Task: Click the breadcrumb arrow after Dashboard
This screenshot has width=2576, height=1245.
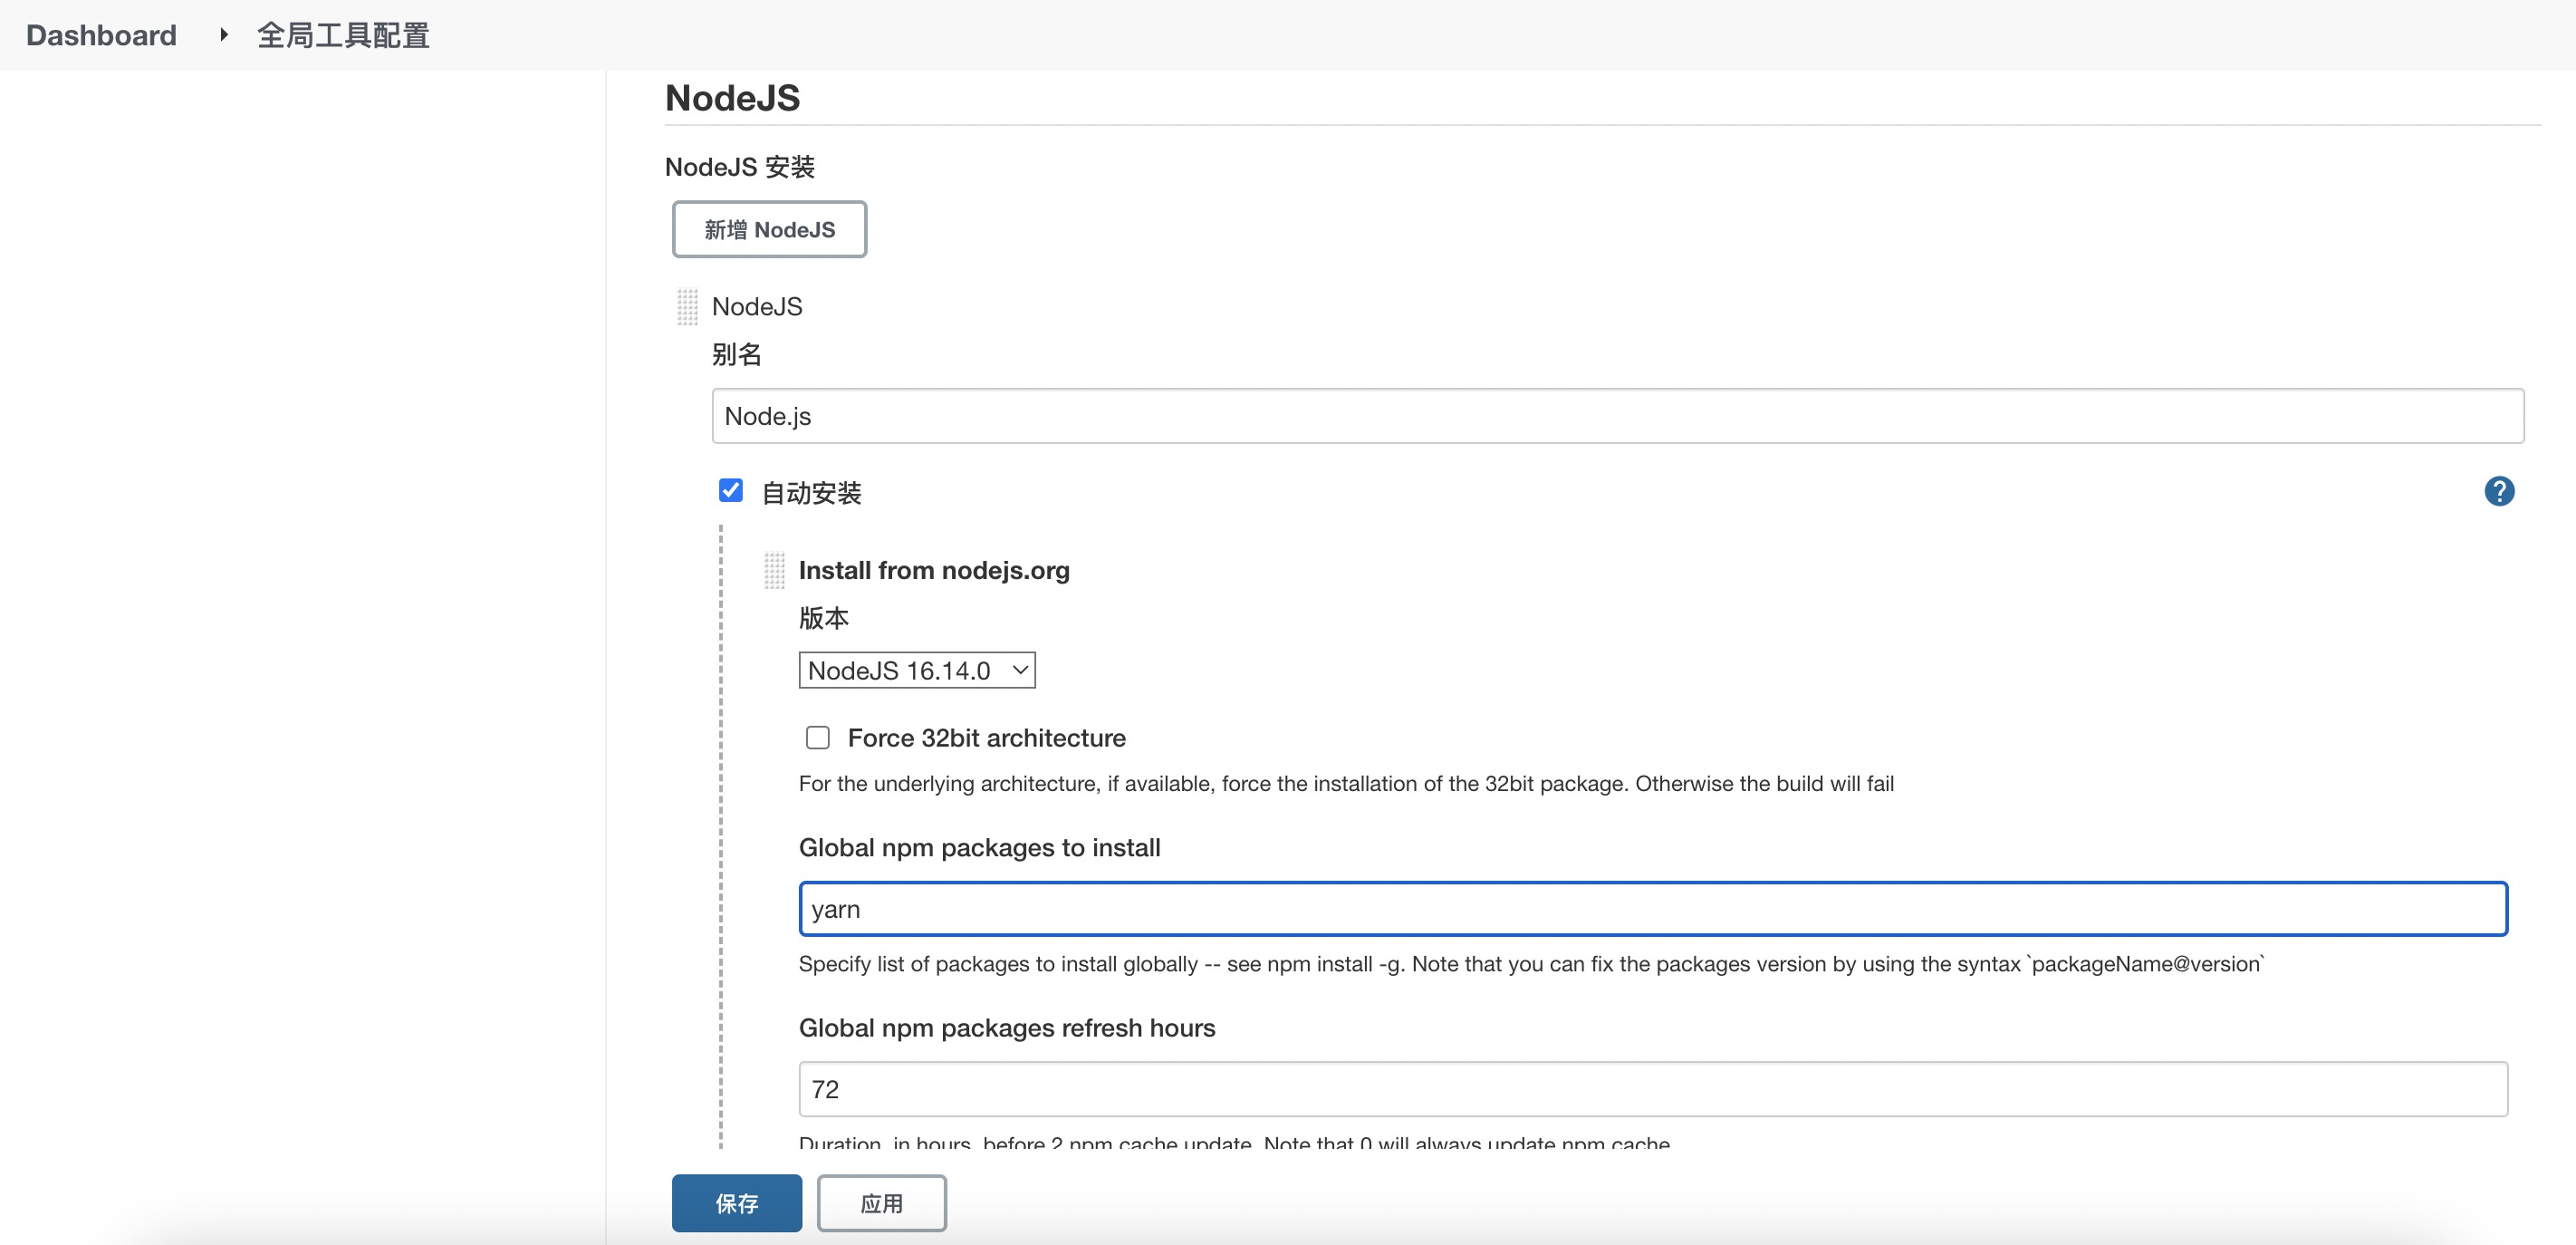Action: 224,35
